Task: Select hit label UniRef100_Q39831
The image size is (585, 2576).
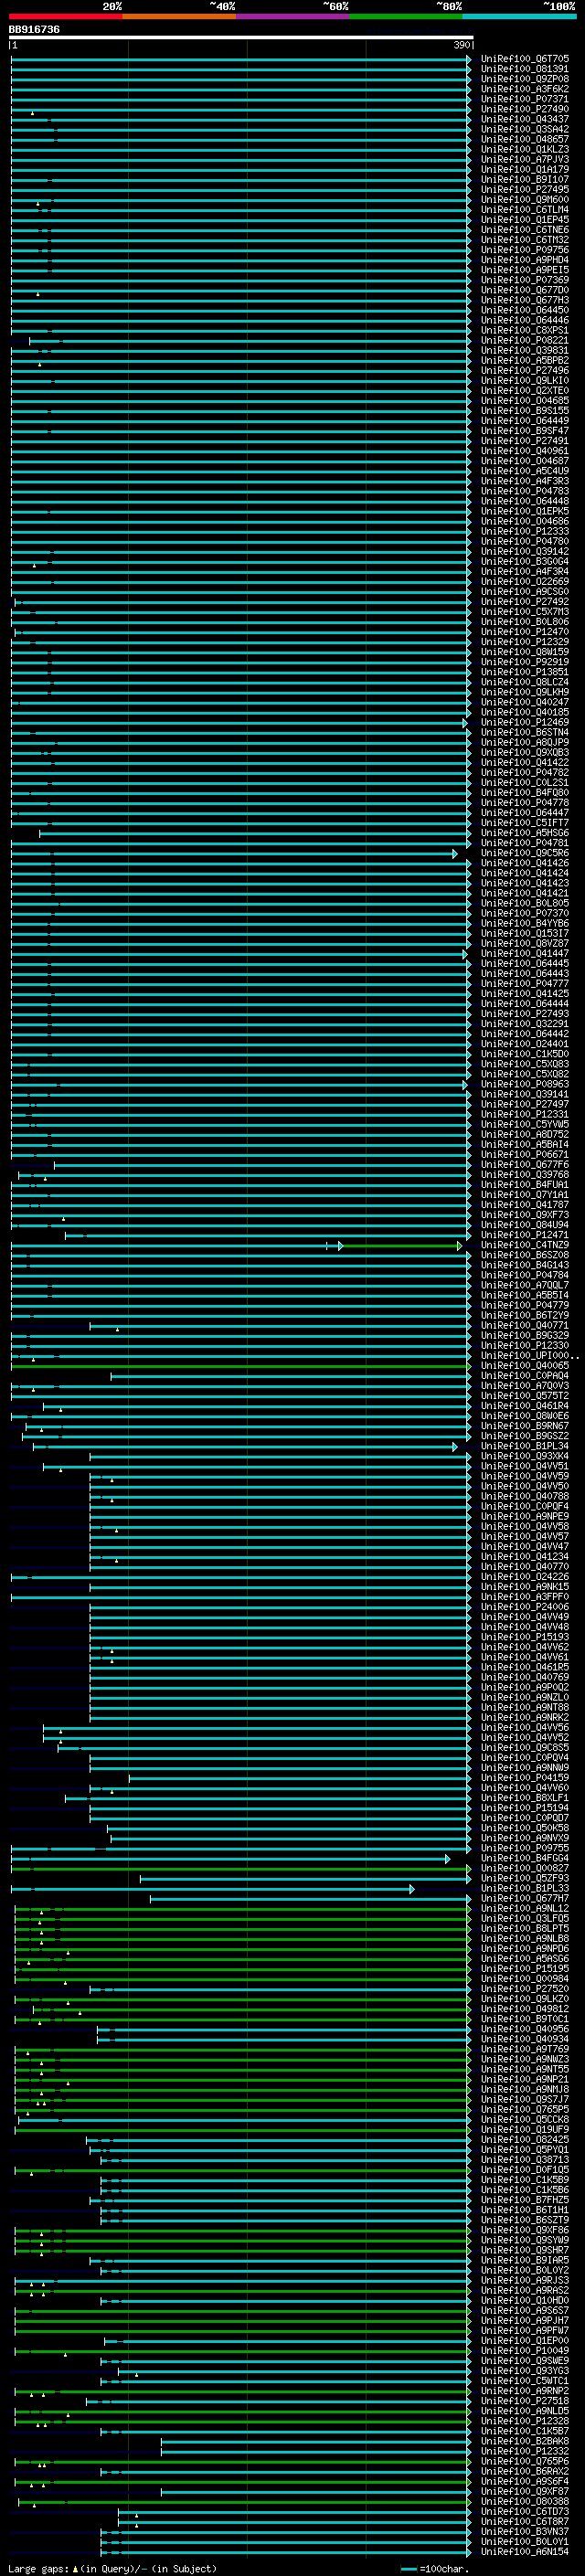Action: [x=525, y=350]
